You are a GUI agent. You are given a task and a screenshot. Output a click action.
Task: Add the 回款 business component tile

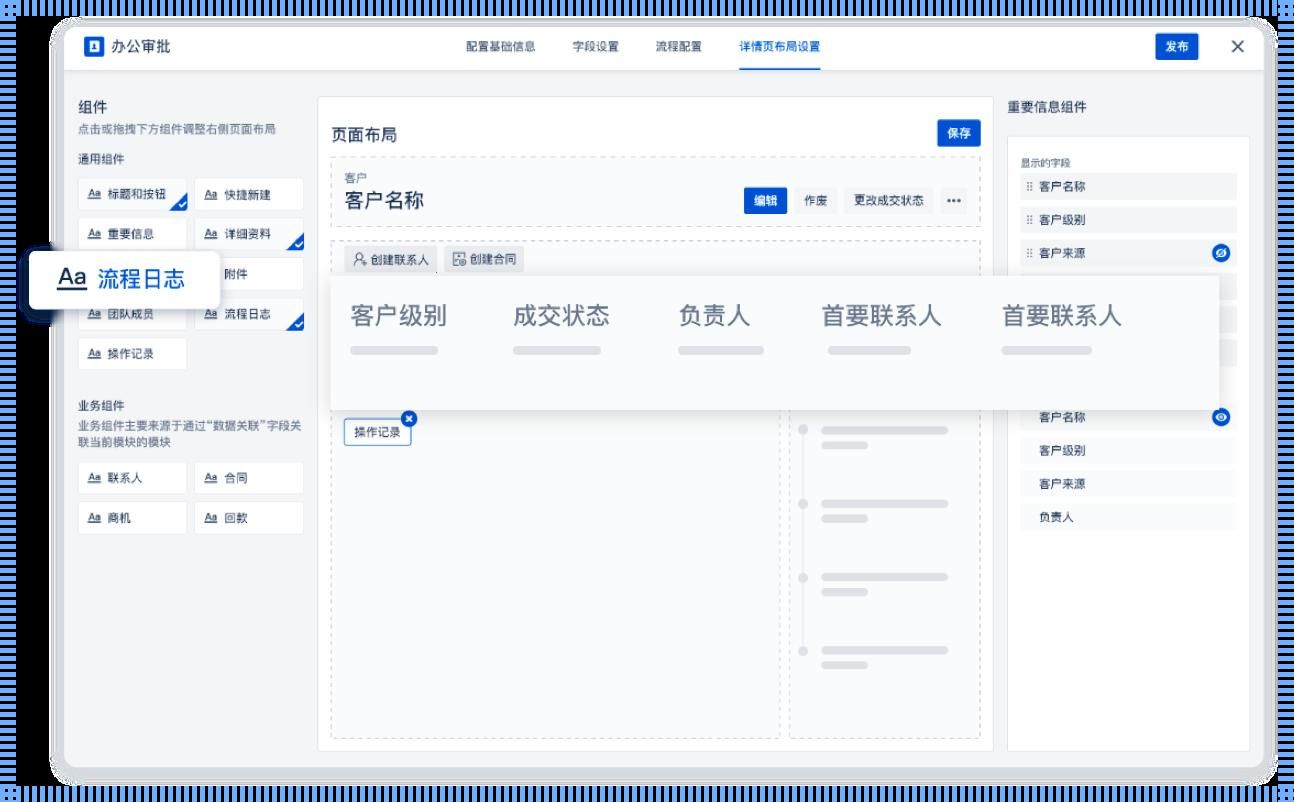point(249,518)
